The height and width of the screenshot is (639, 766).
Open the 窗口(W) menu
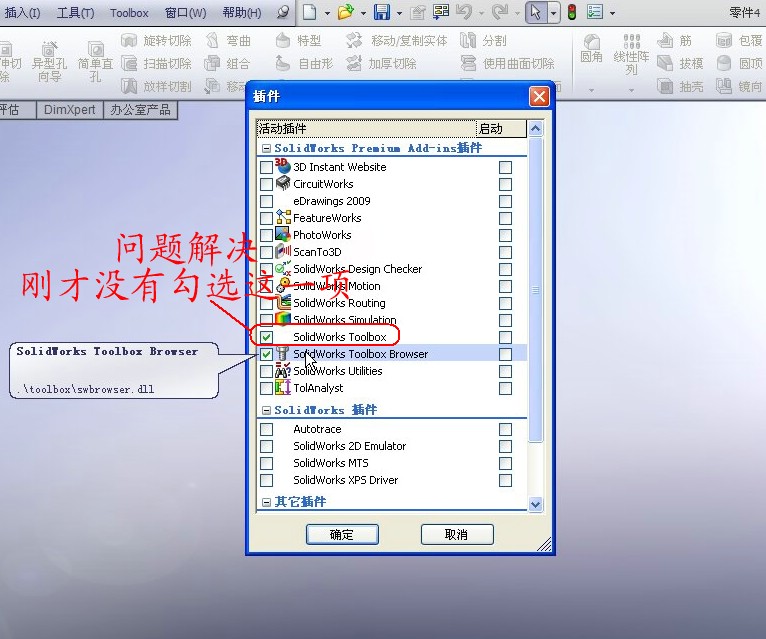pyautogui.click(x=186, y=13)
